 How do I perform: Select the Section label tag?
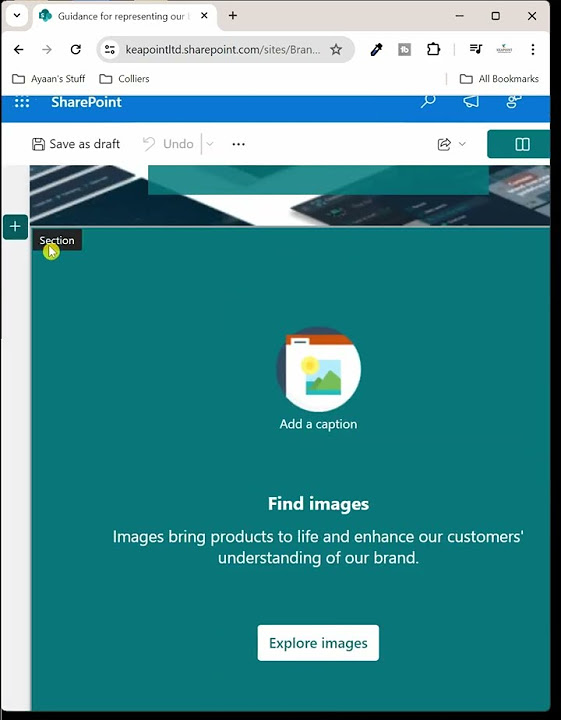[56, 240]
